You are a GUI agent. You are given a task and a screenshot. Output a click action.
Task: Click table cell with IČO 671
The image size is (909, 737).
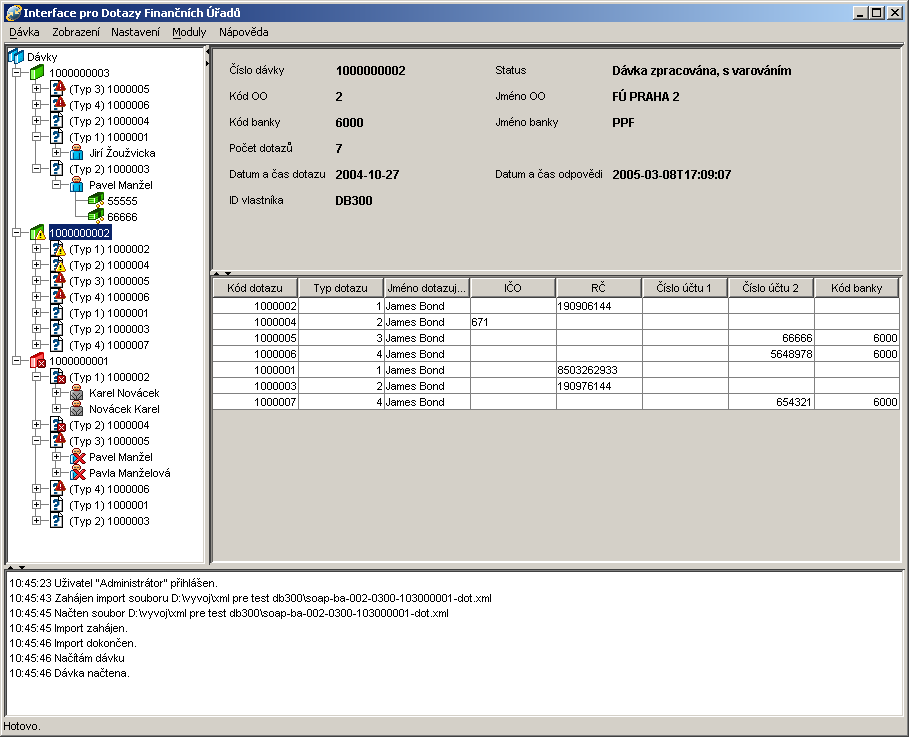click(x=513, y=322)
